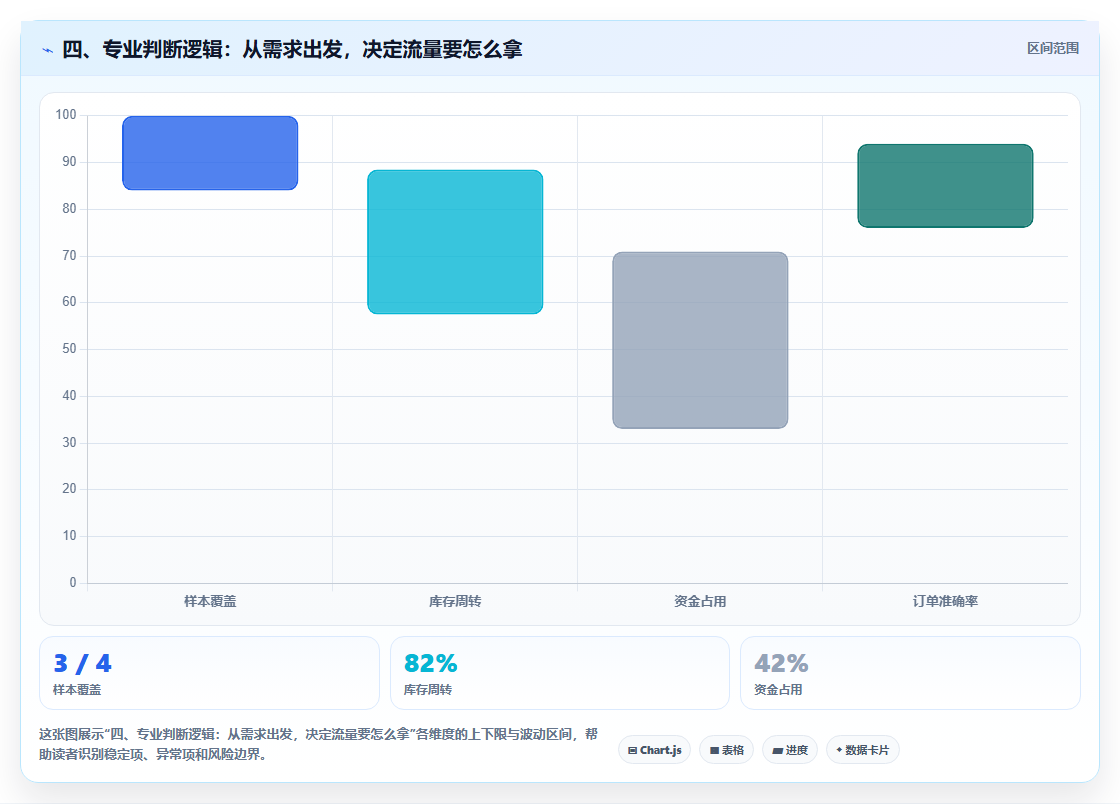Open the 82% 库存周转 card

coord(560,673)
